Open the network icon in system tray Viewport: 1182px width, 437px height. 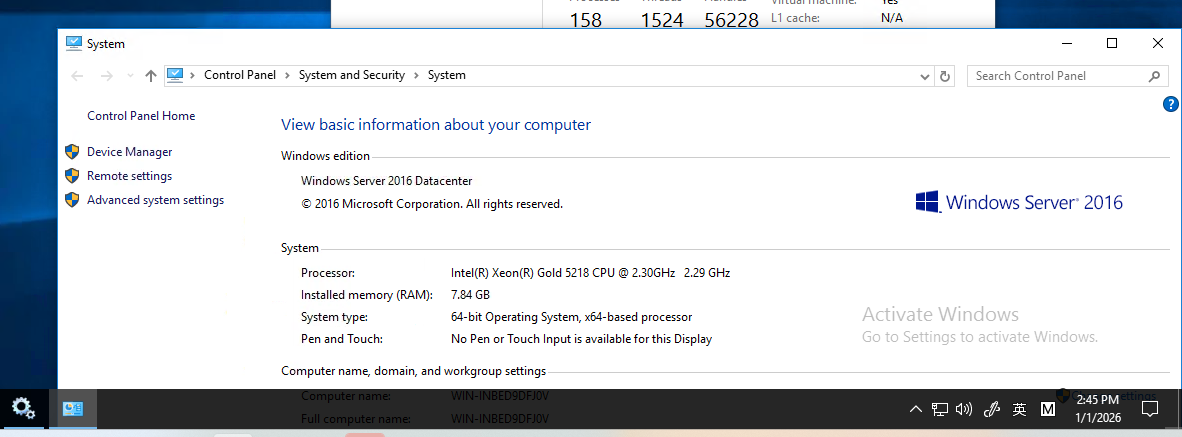[x=940, y=409]
